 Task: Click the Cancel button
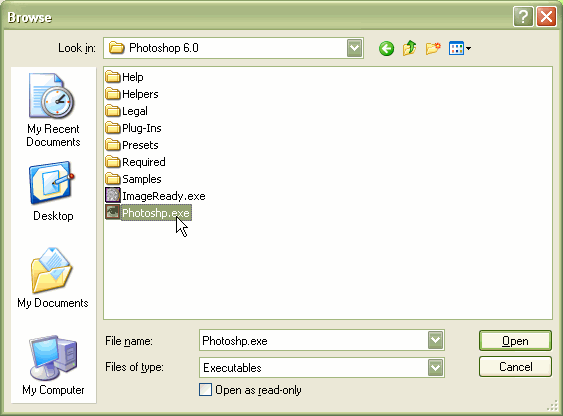coord(515,366)
